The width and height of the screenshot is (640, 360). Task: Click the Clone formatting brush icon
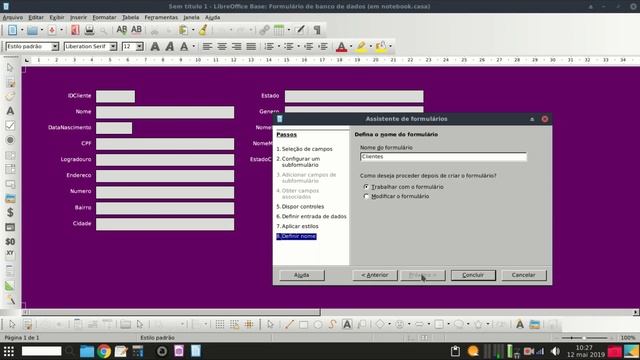(x=203, y=30)
